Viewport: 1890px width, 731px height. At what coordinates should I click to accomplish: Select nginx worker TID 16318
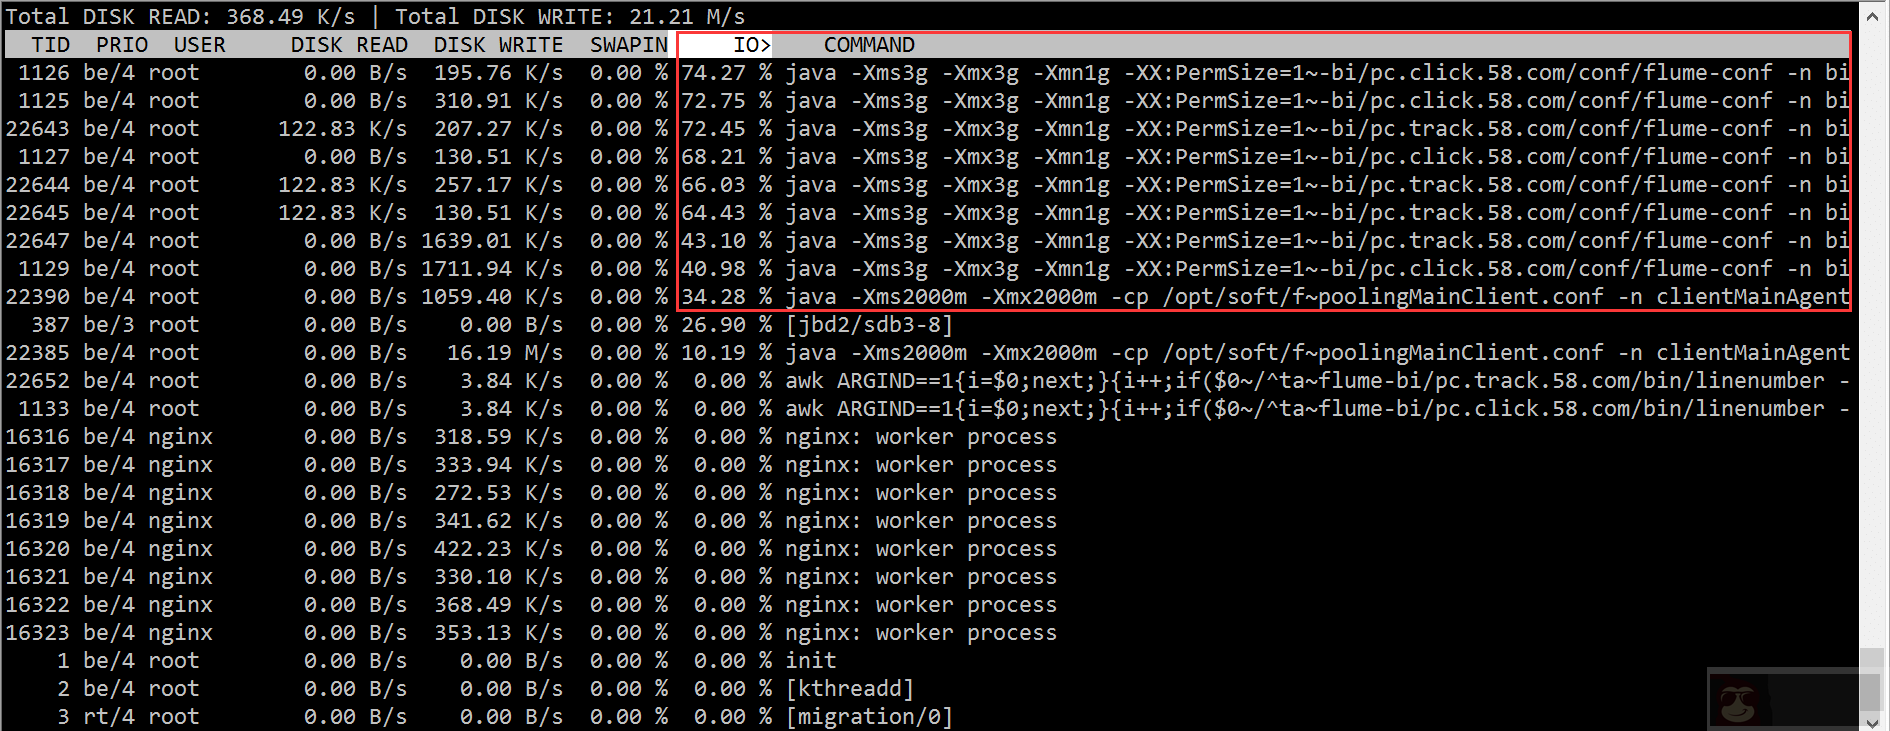pyautogui.click(x=531, y=493)
